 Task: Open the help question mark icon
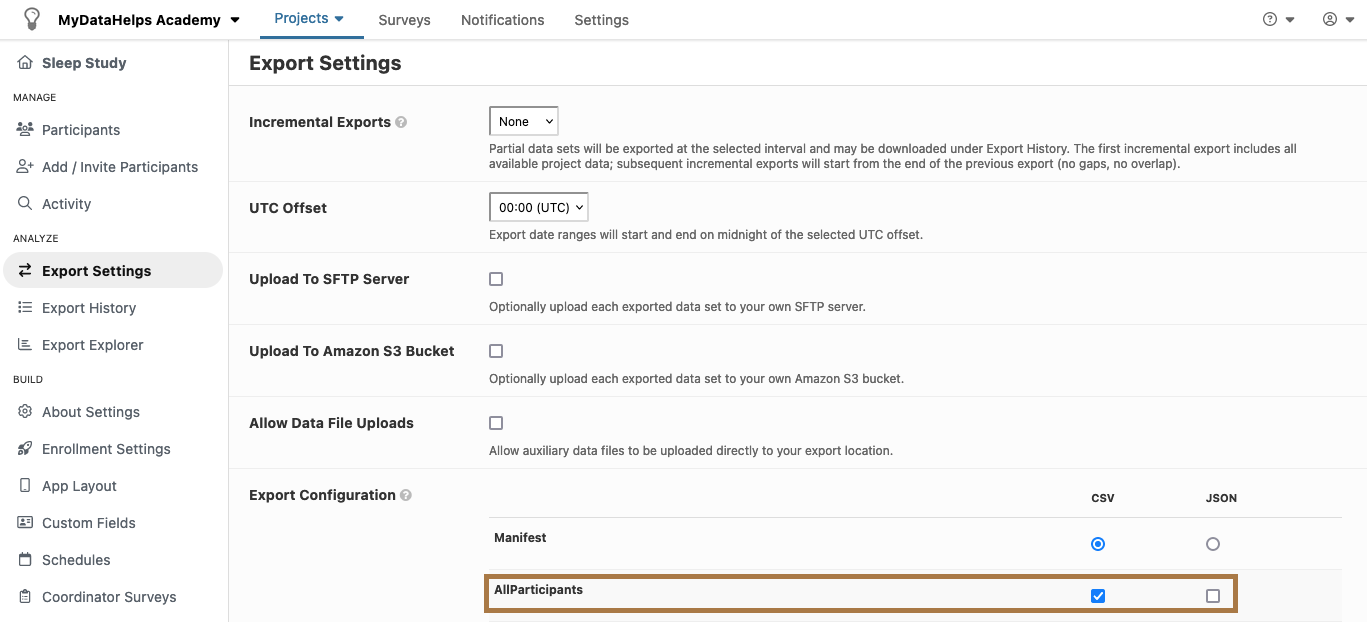(1270, 19)
